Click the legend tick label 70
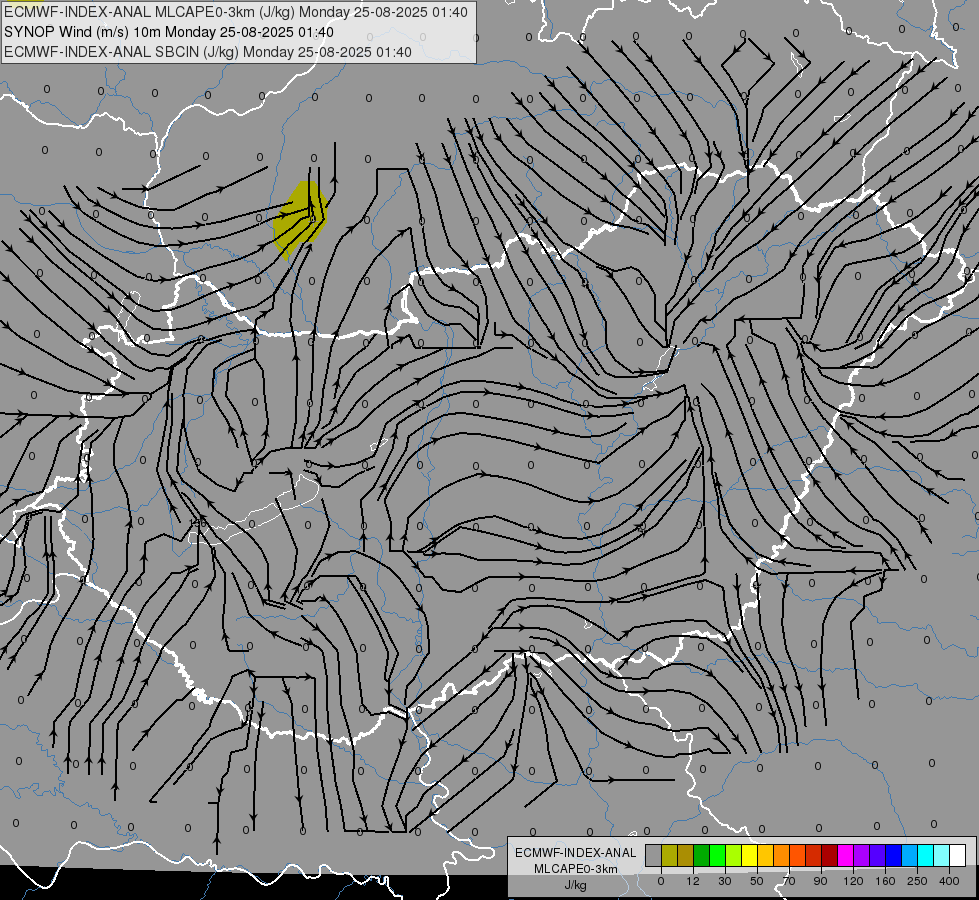The image size is (979, 900). coord(789,881)
